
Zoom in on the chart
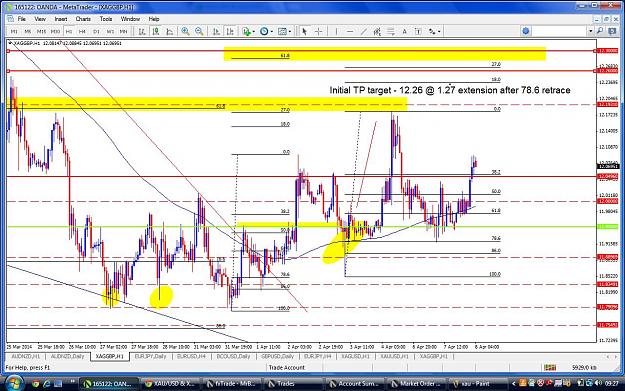pyautogui.click(x=185, y=31)
